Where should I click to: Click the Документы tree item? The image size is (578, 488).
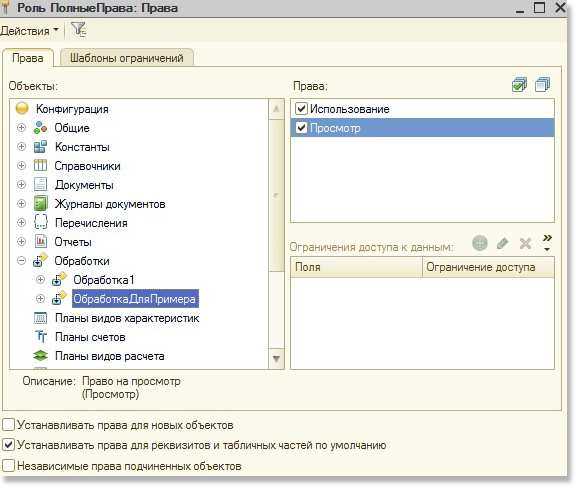point(84,185)
